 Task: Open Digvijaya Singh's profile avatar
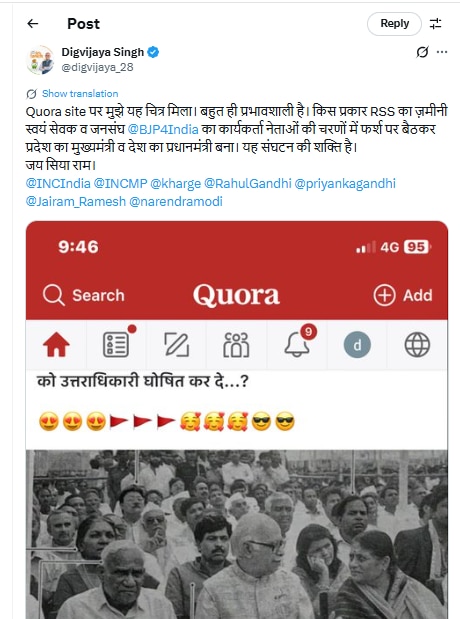pyautogui.click(x=40, y=60)
